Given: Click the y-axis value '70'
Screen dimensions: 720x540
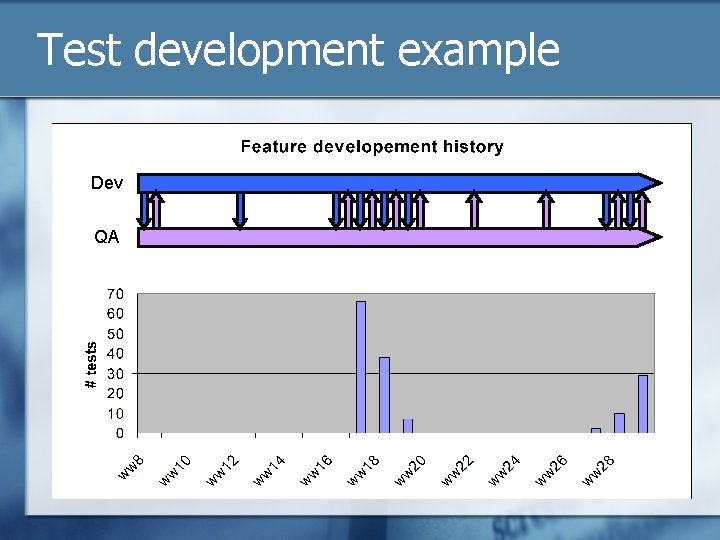Looking at the screenshot, I should point(115,294).
